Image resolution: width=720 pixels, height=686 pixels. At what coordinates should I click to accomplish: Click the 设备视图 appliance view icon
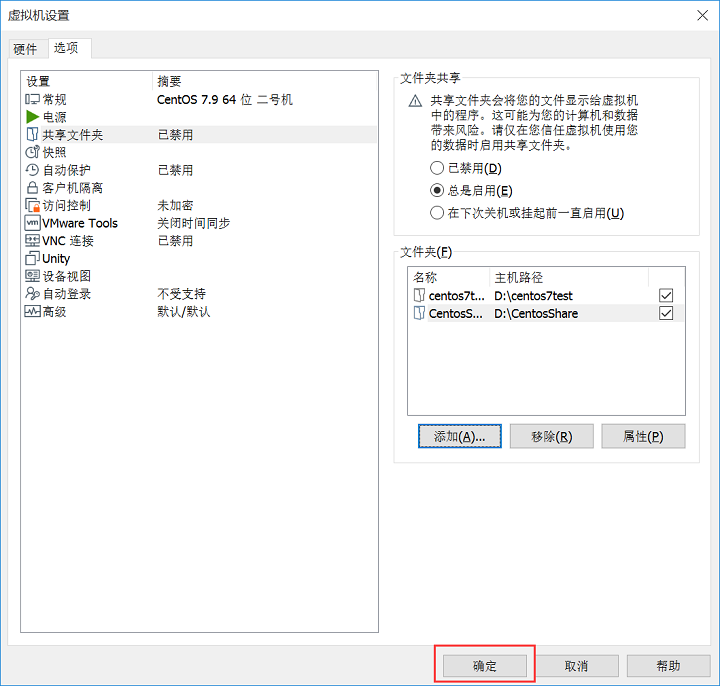point(32,276)
